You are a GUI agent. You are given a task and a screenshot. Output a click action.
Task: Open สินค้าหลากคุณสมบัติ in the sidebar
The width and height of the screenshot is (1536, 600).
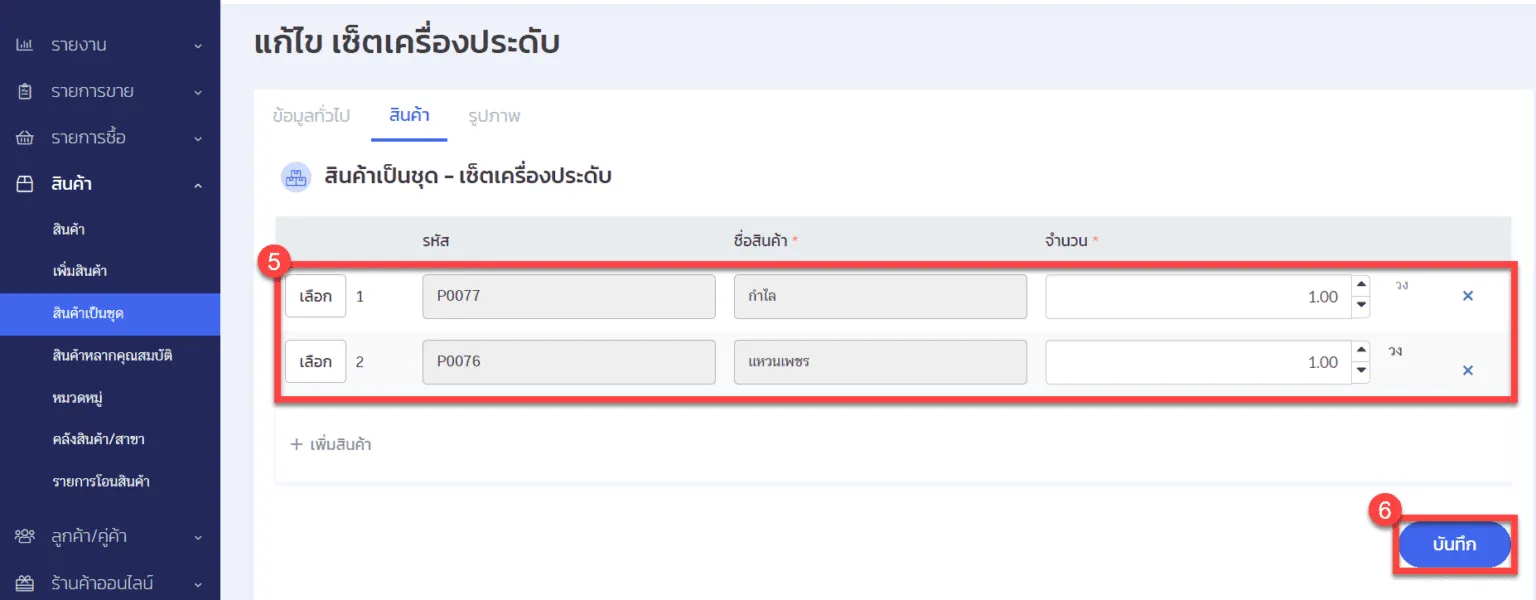112,355
